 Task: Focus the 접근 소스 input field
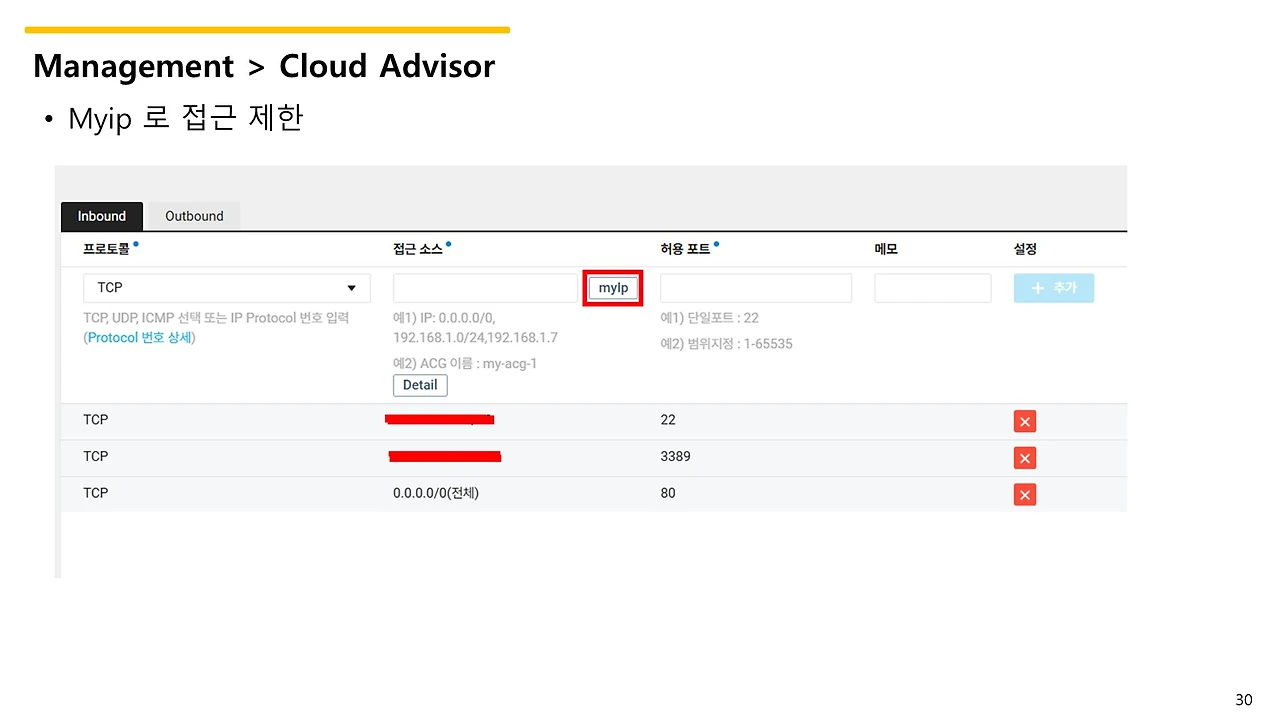485,288
